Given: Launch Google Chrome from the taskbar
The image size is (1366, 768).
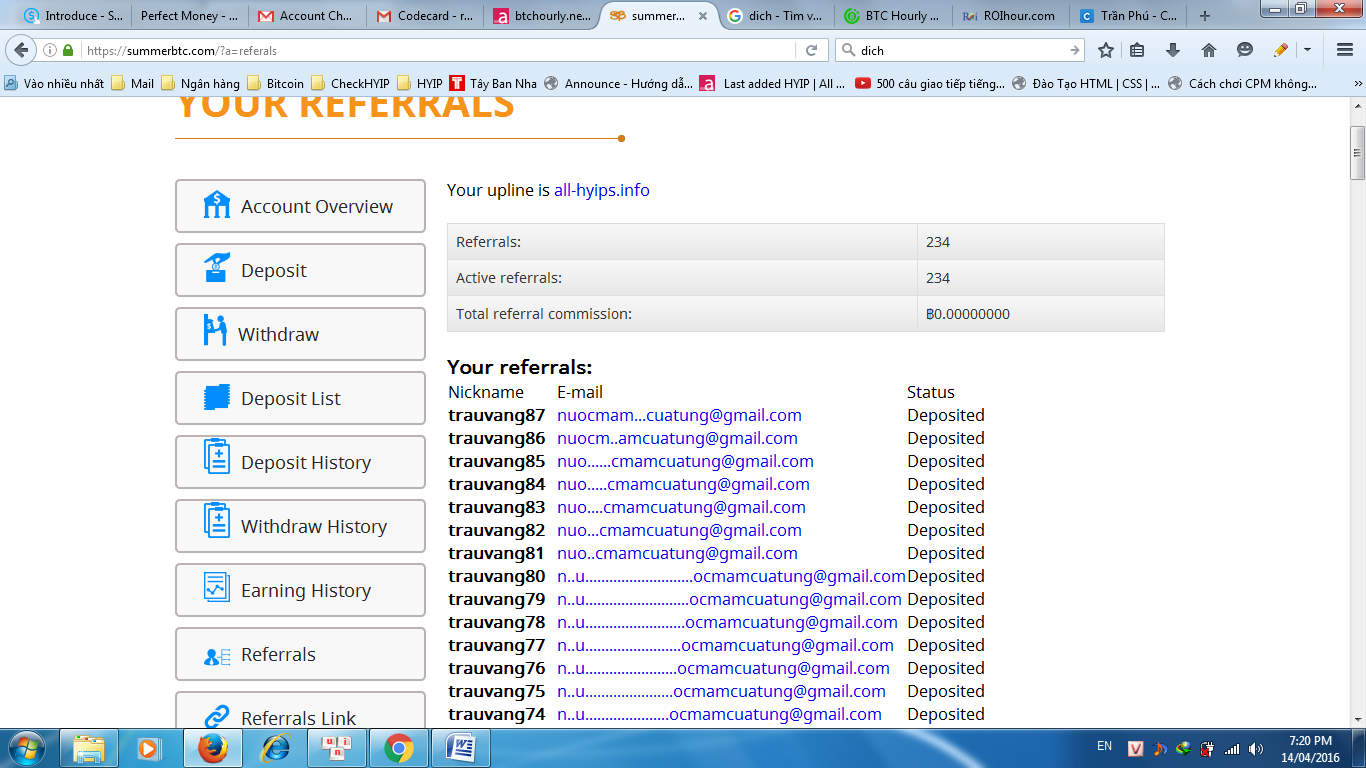Looking at the screenshot, I should coord(398,748).
